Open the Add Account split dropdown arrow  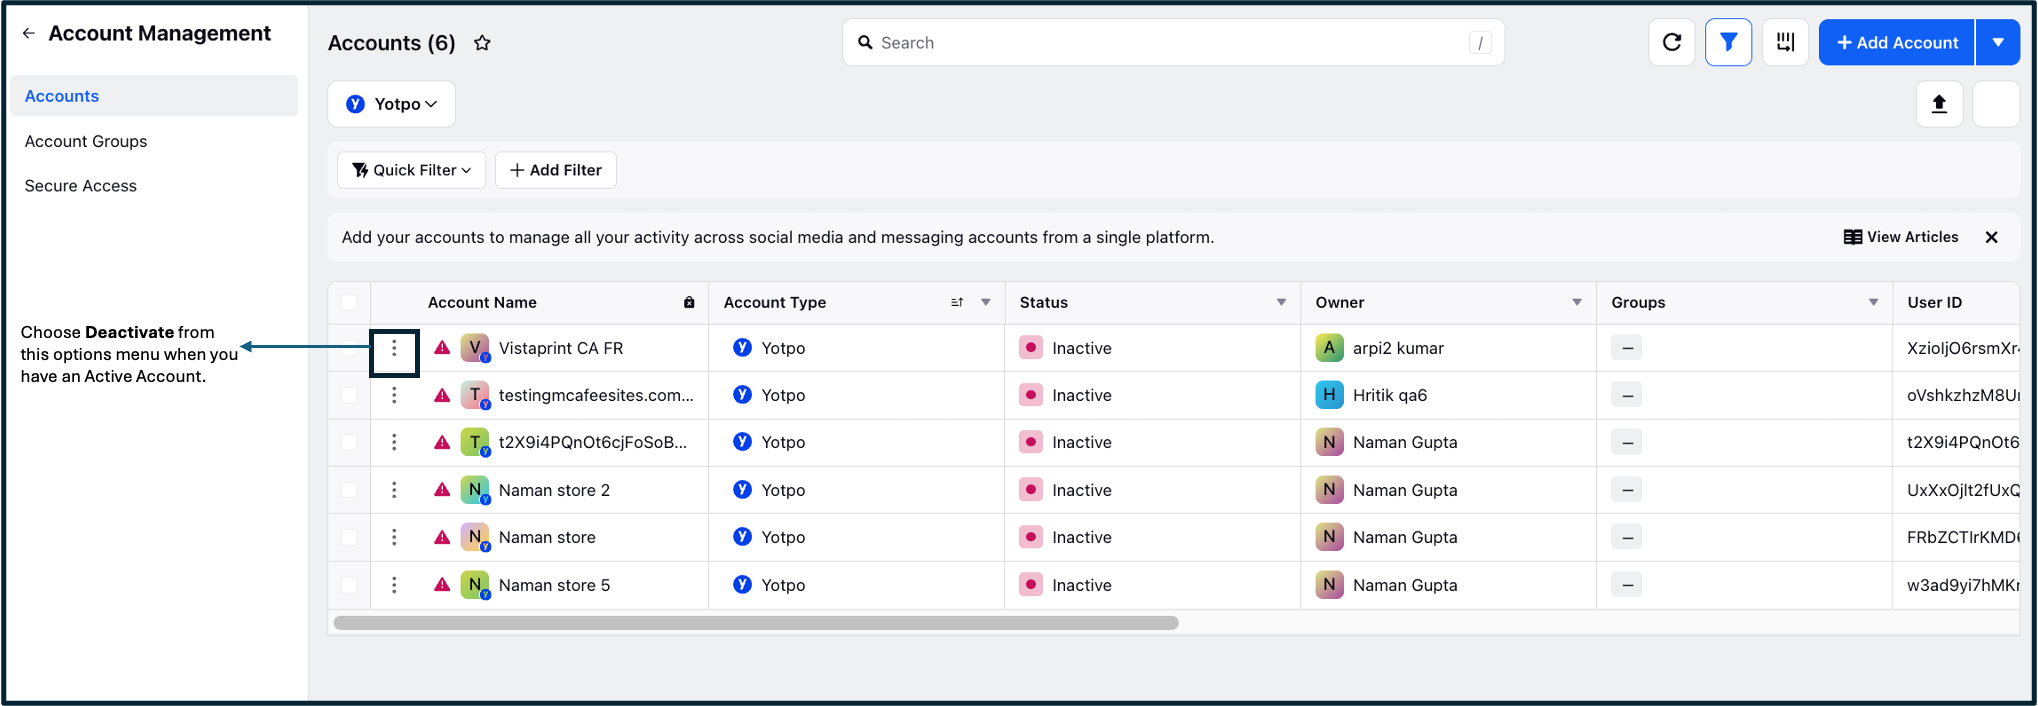[1998, 42]
